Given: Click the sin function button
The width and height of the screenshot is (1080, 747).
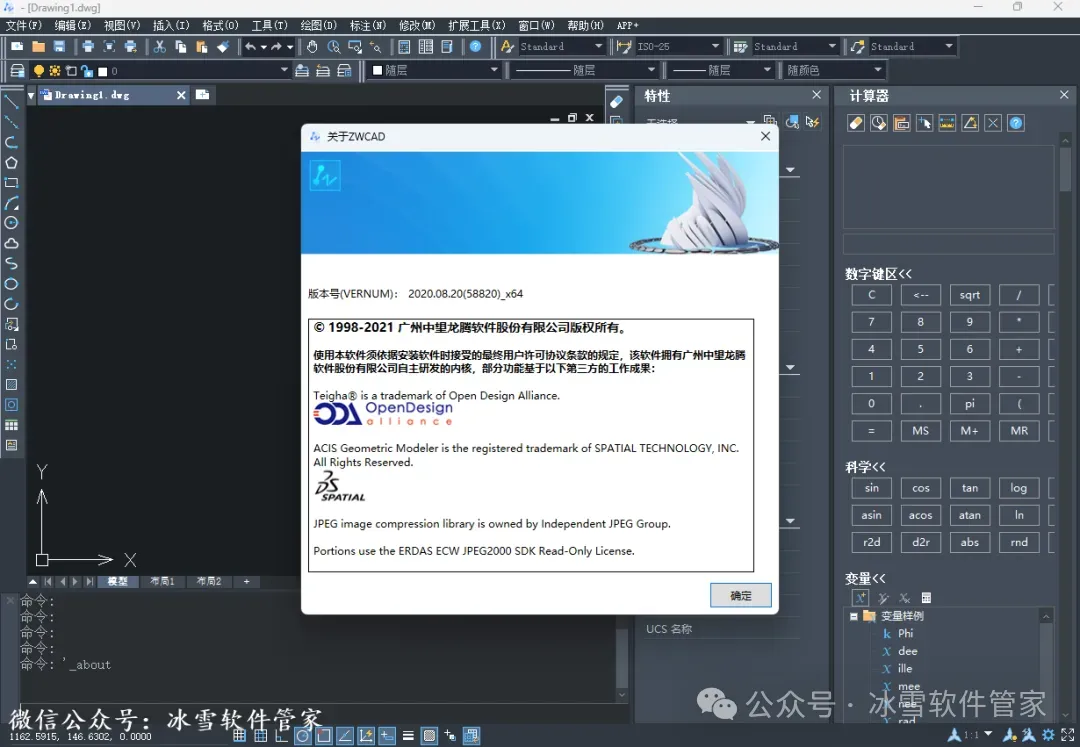Looking at the screenshot, I should click(x=871, y=488).
